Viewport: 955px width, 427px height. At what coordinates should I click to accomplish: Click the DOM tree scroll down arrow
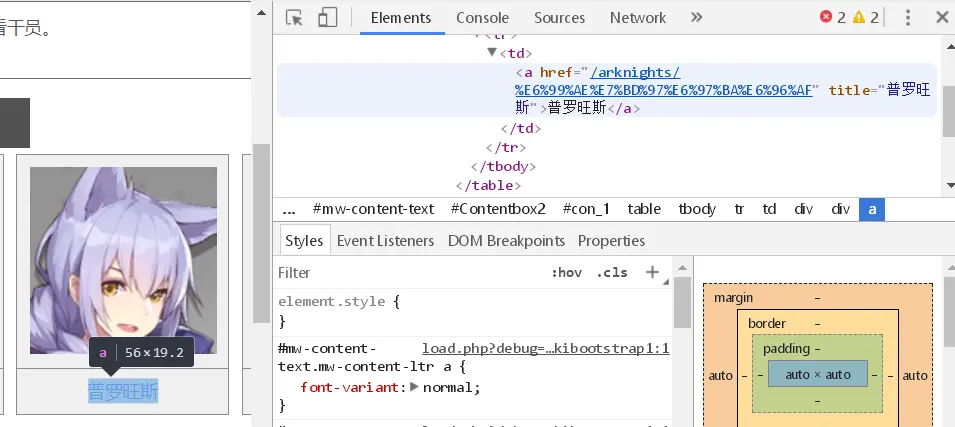coord(949,185)
